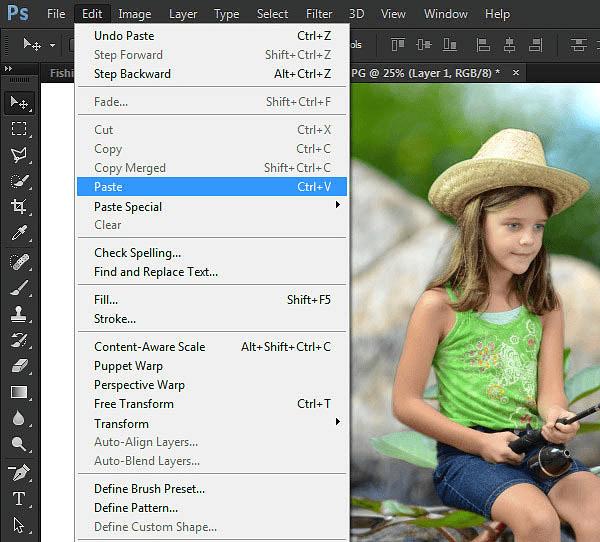This screenshot has width=600, height=542.
Task: Select the Eyedropper tool
Action: tap(19, 232)
